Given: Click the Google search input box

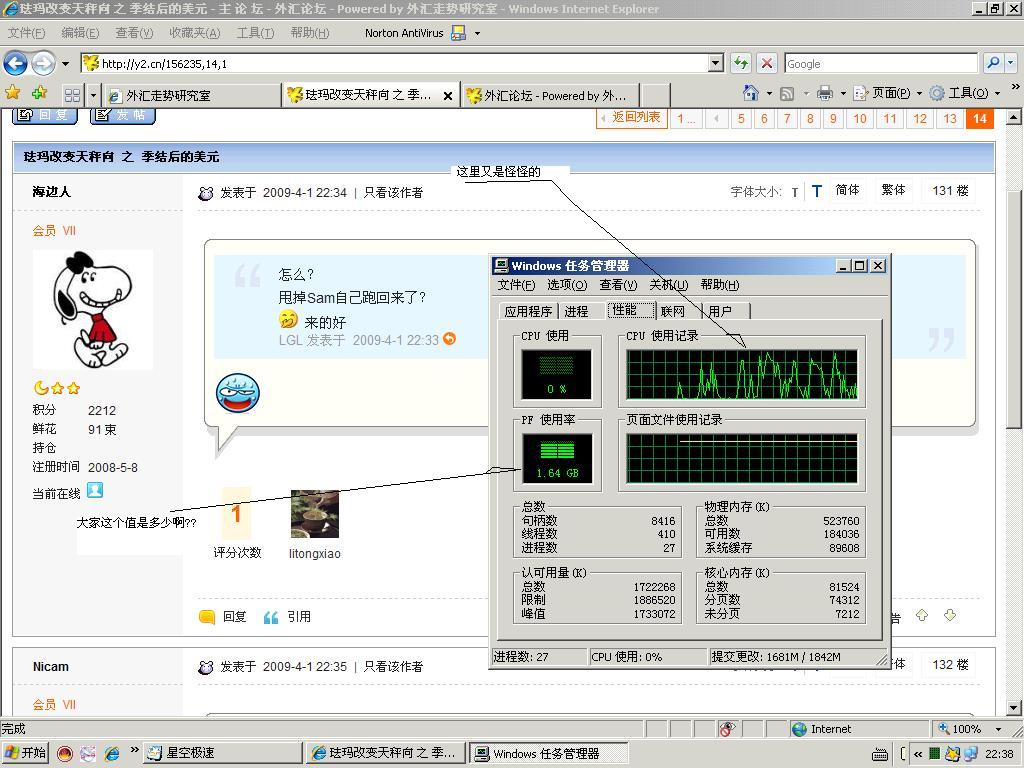Looking at the screenshot, I should point(880,63).
